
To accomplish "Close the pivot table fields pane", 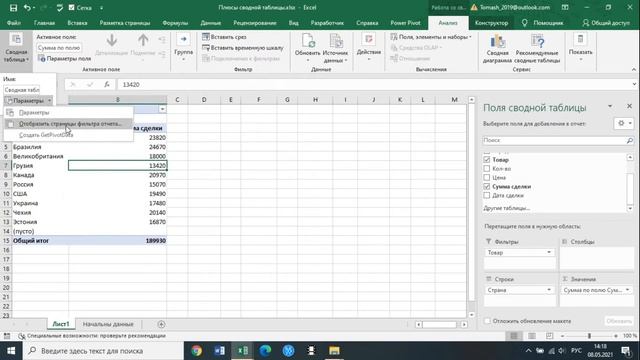I will [629, 106].
